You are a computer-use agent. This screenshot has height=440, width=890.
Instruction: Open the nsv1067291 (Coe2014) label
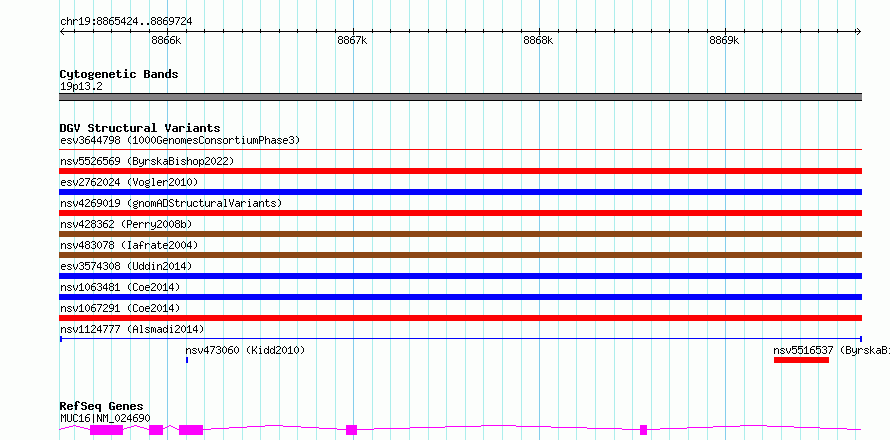(x=120, y=308)
